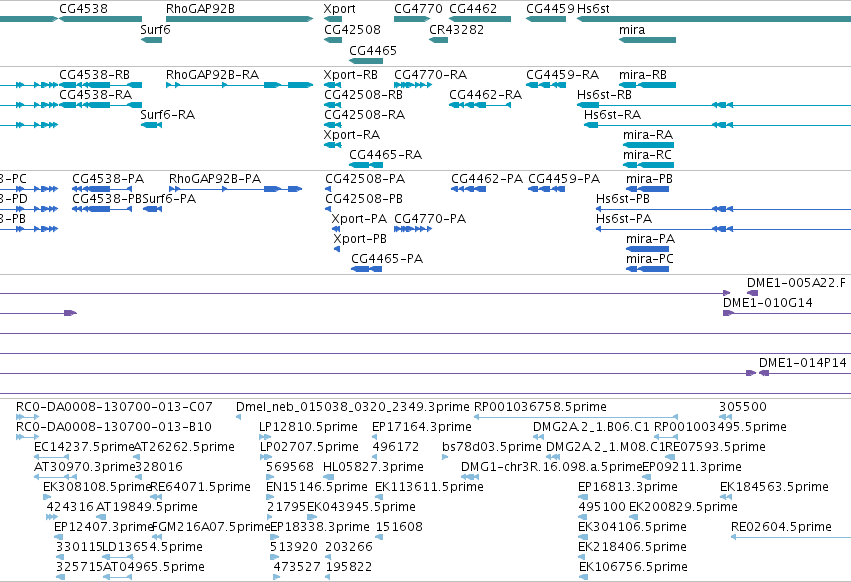This screenshot has width=851, height=582.
Task: Click EST EK106756.5prime
Action: [633, 567]
